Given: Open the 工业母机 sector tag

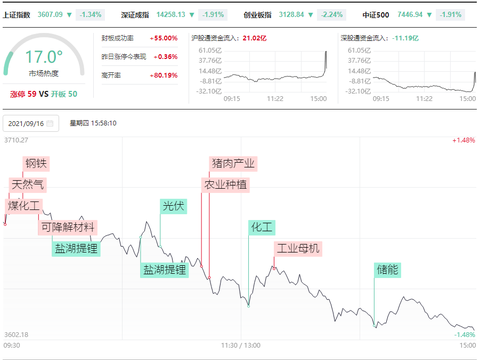Looking at the screenshot, I should pyautogui.click(x=298, y=249).
